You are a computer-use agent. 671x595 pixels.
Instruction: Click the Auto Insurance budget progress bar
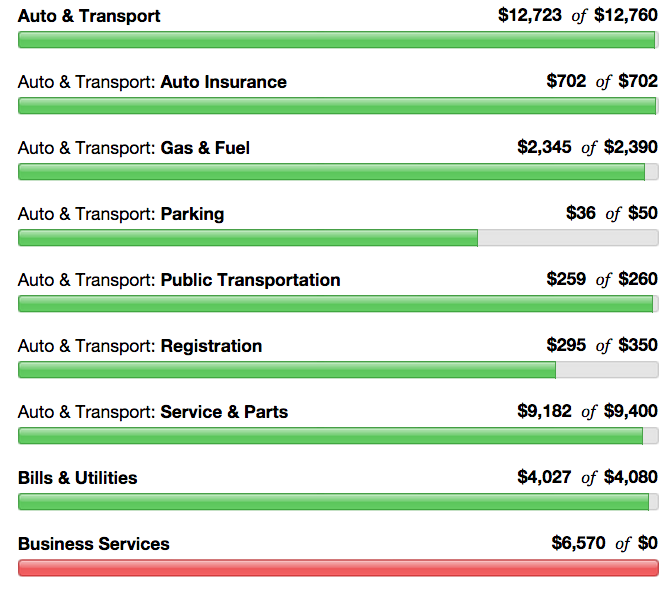(x=338, y=106)
